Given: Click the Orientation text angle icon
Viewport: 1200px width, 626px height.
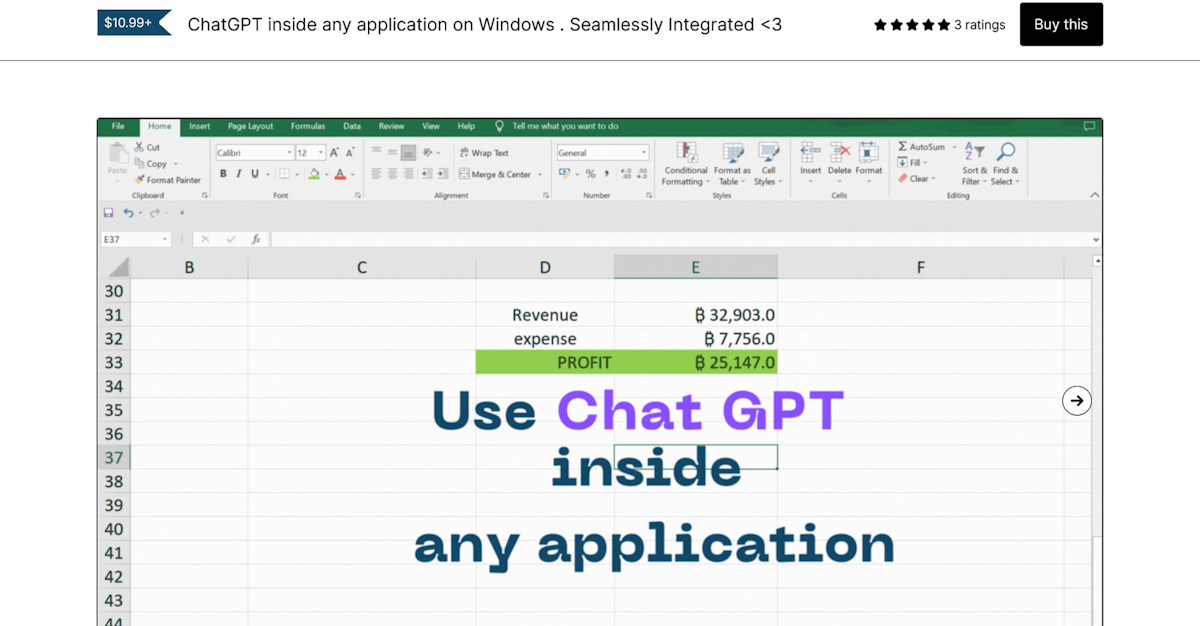Looking at the screenshot, I should (x=428, y=153).
